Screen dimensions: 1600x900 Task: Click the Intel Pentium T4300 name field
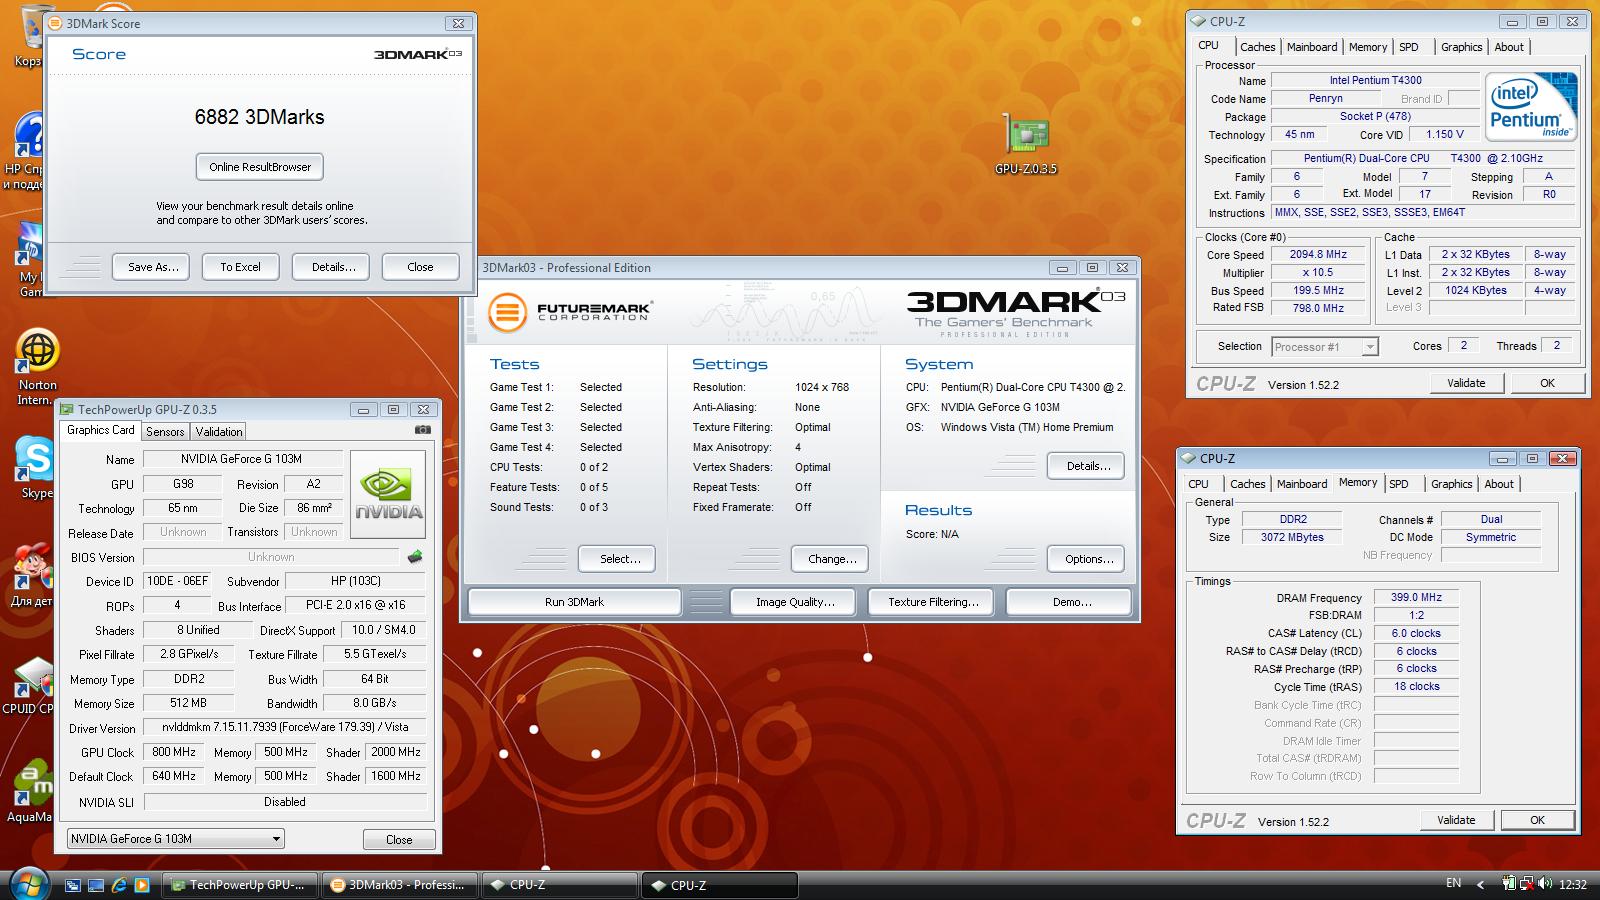tap(1375, 80)
